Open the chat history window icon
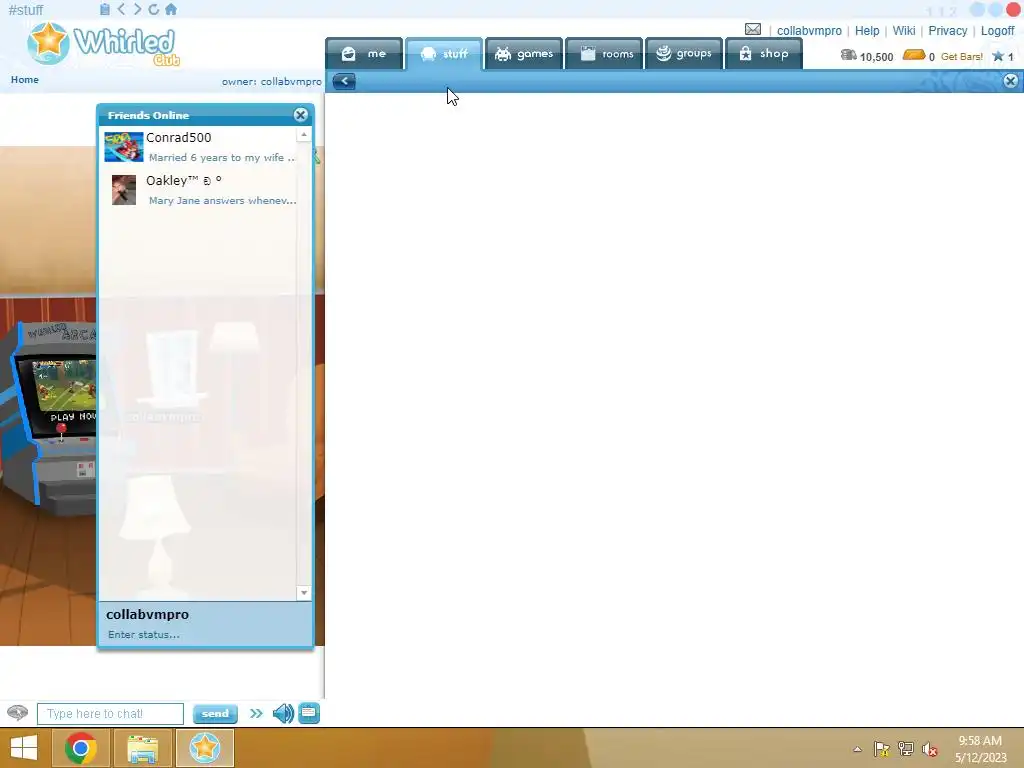 (x=309, y=713)
